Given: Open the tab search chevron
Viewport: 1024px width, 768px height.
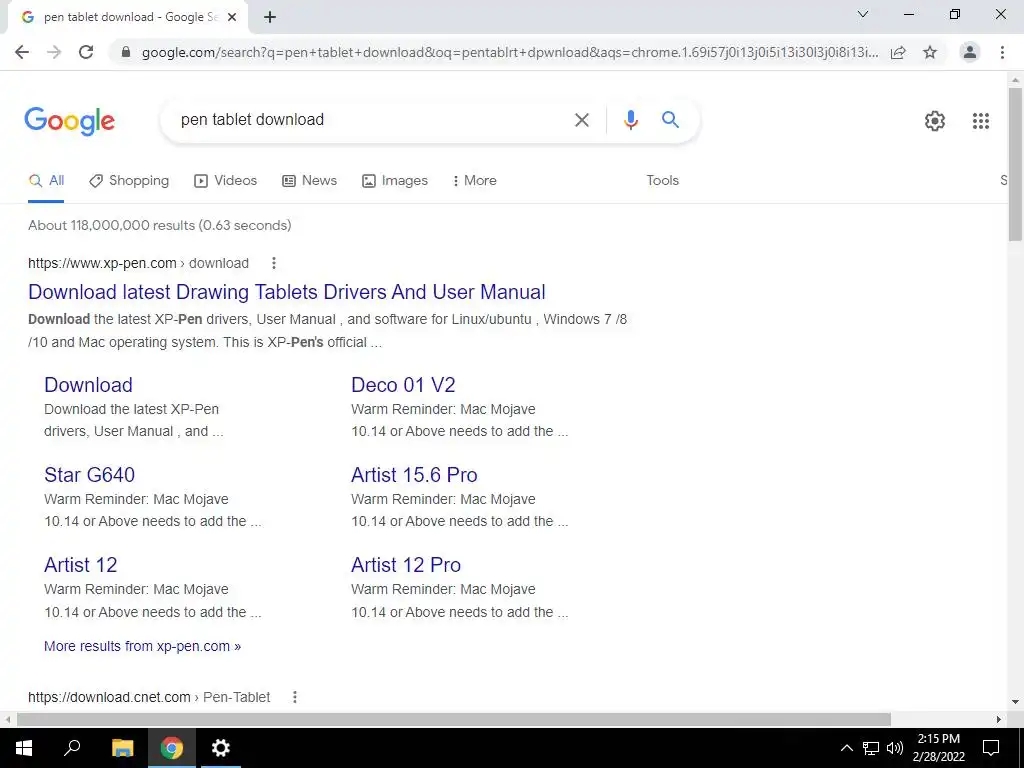Looking at the screenshot, I should point(862,14).
